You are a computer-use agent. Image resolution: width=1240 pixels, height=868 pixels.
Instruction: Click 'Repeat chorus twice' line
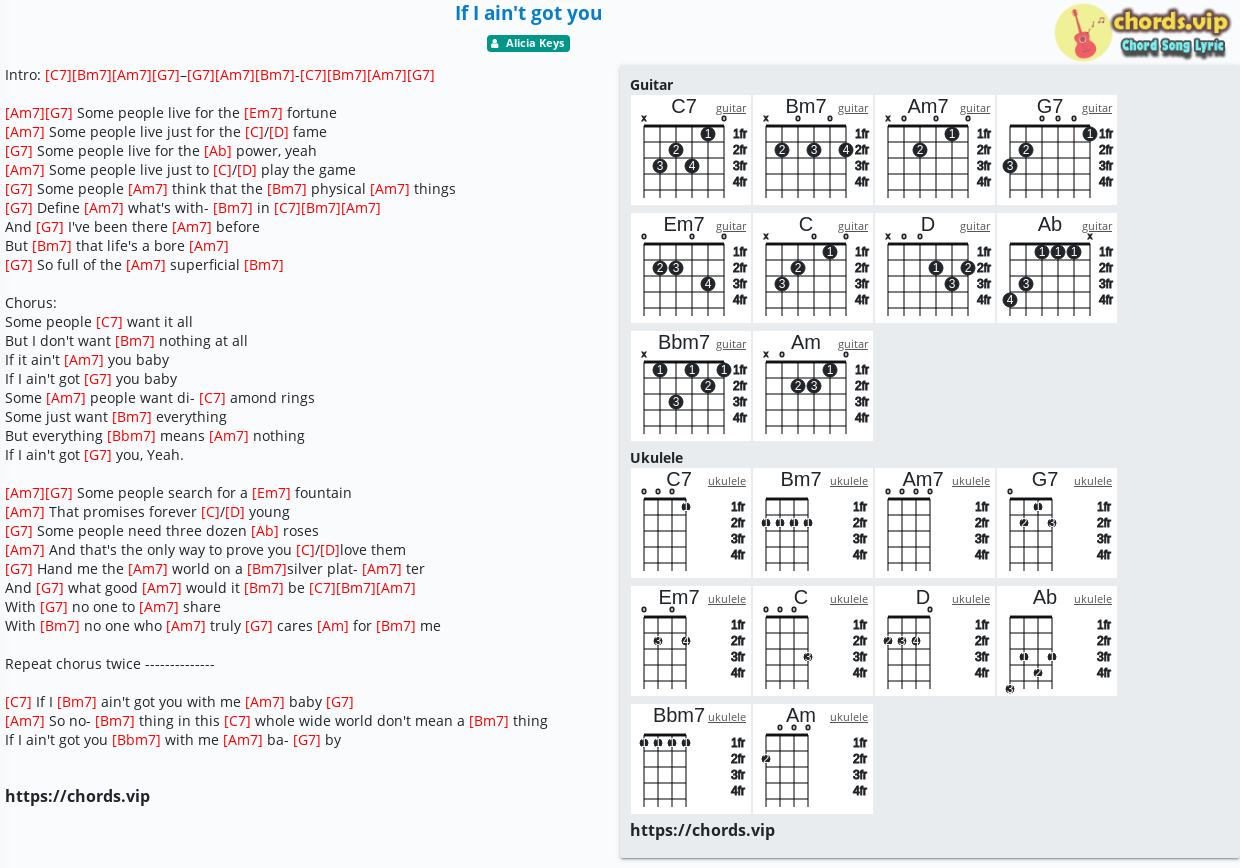(x=110, y=664)
